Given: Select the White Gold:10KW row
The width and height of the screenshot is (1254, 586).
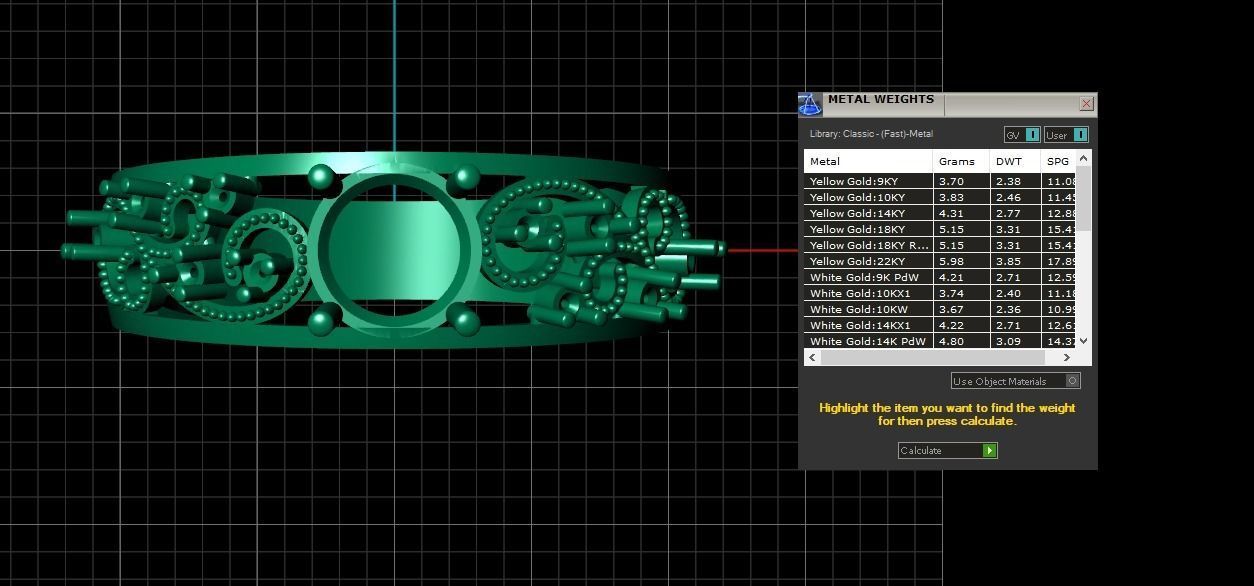Looking at the screenshot, I should pyautogui.click(x=940, y=309).
